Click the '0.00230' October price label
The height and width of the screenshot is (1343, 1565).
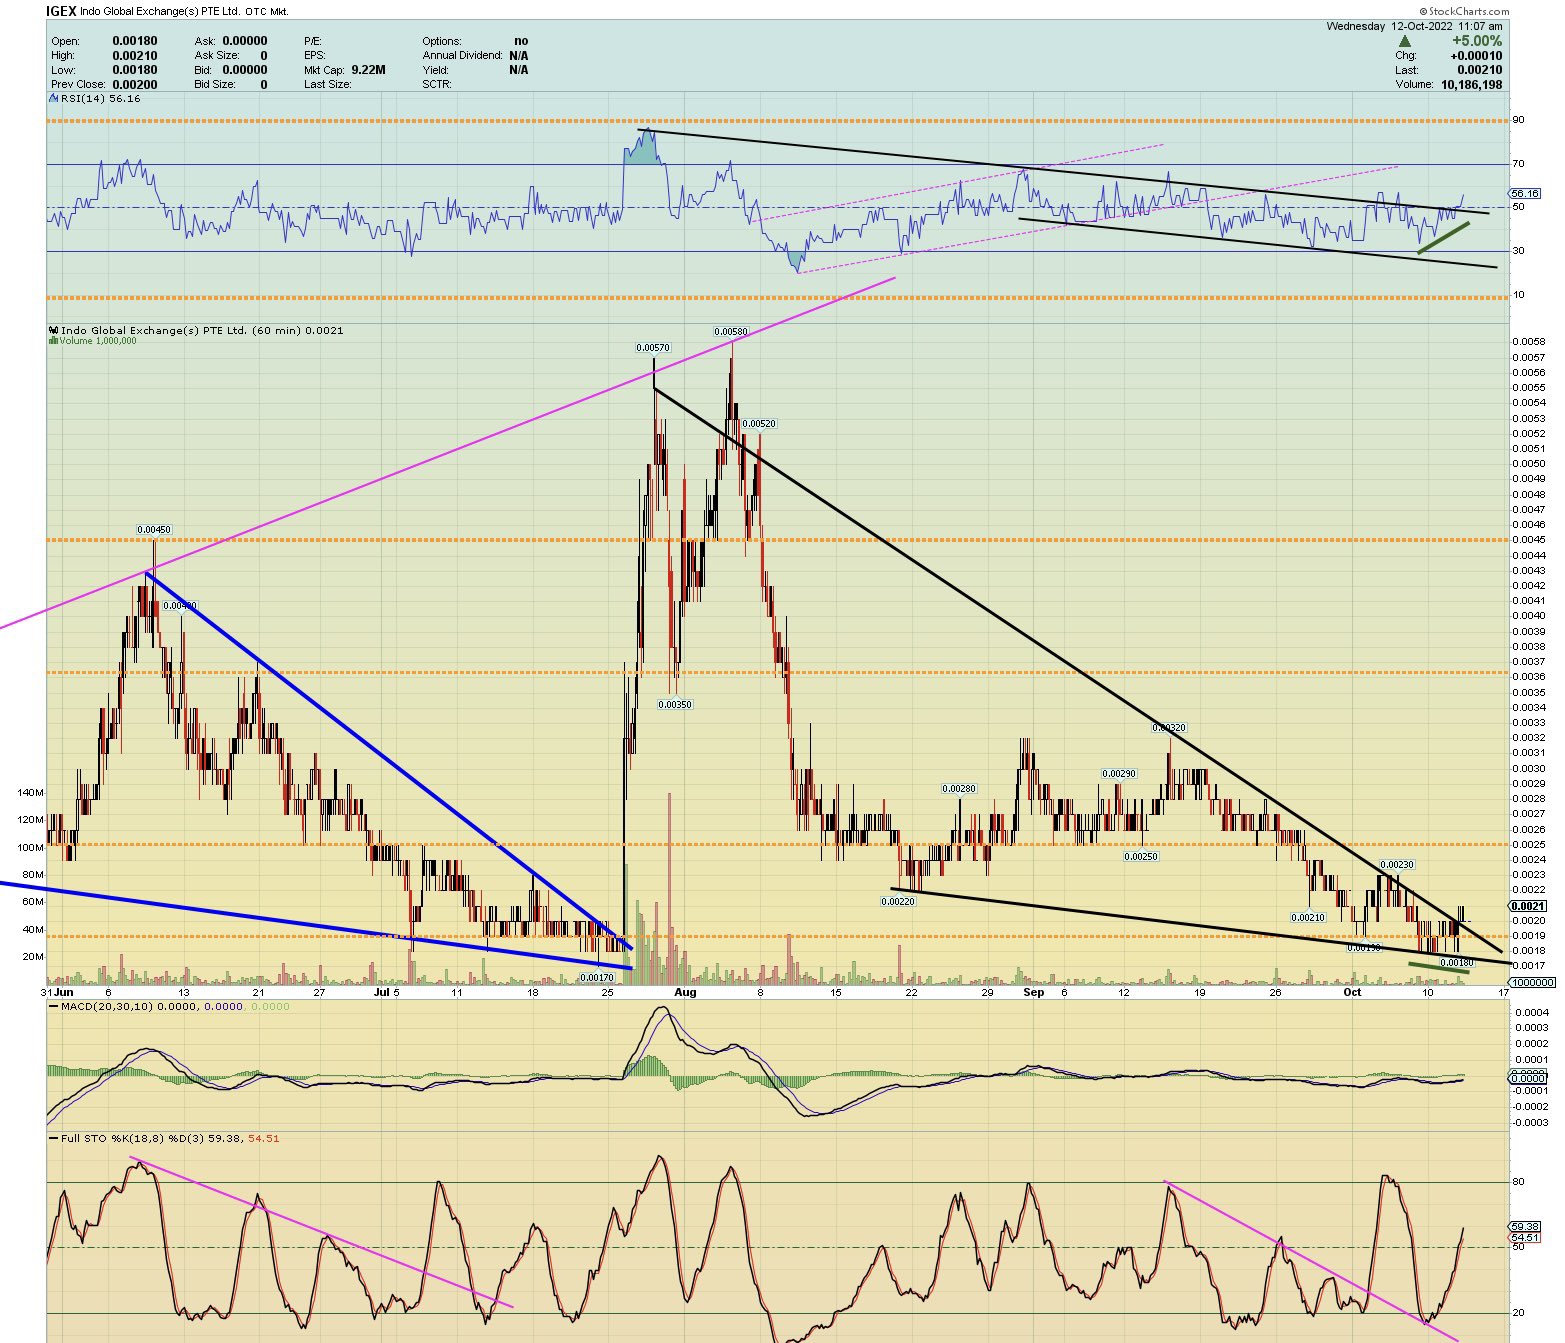tap(1397, 864)
